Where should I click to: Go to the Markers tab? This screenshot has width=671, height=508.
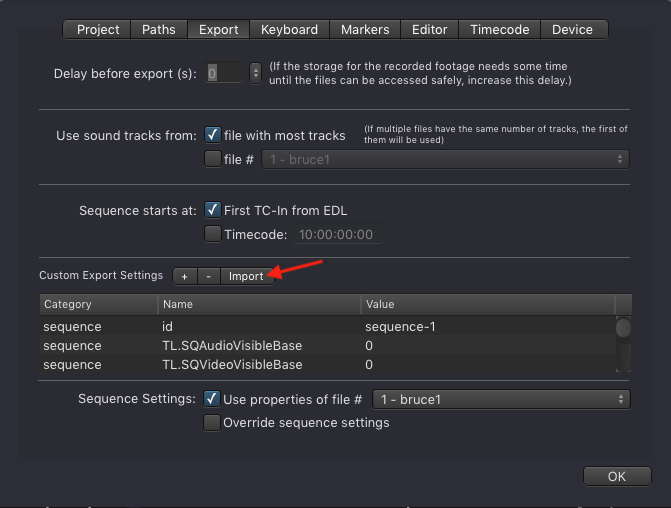(x=365, y=30)
